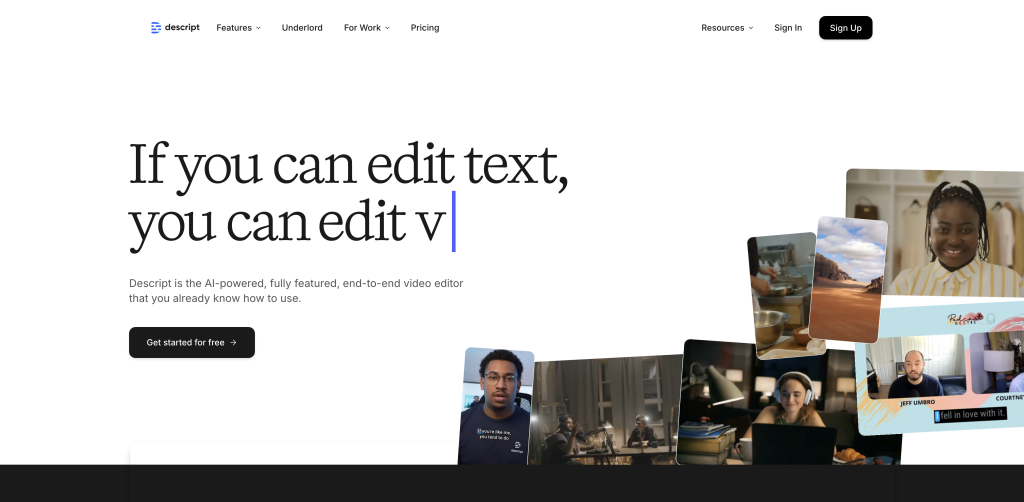Click the 'Descript is the AI-powered' description text
The height and width of the screenshot is (502, 1024).
[296, 290]
